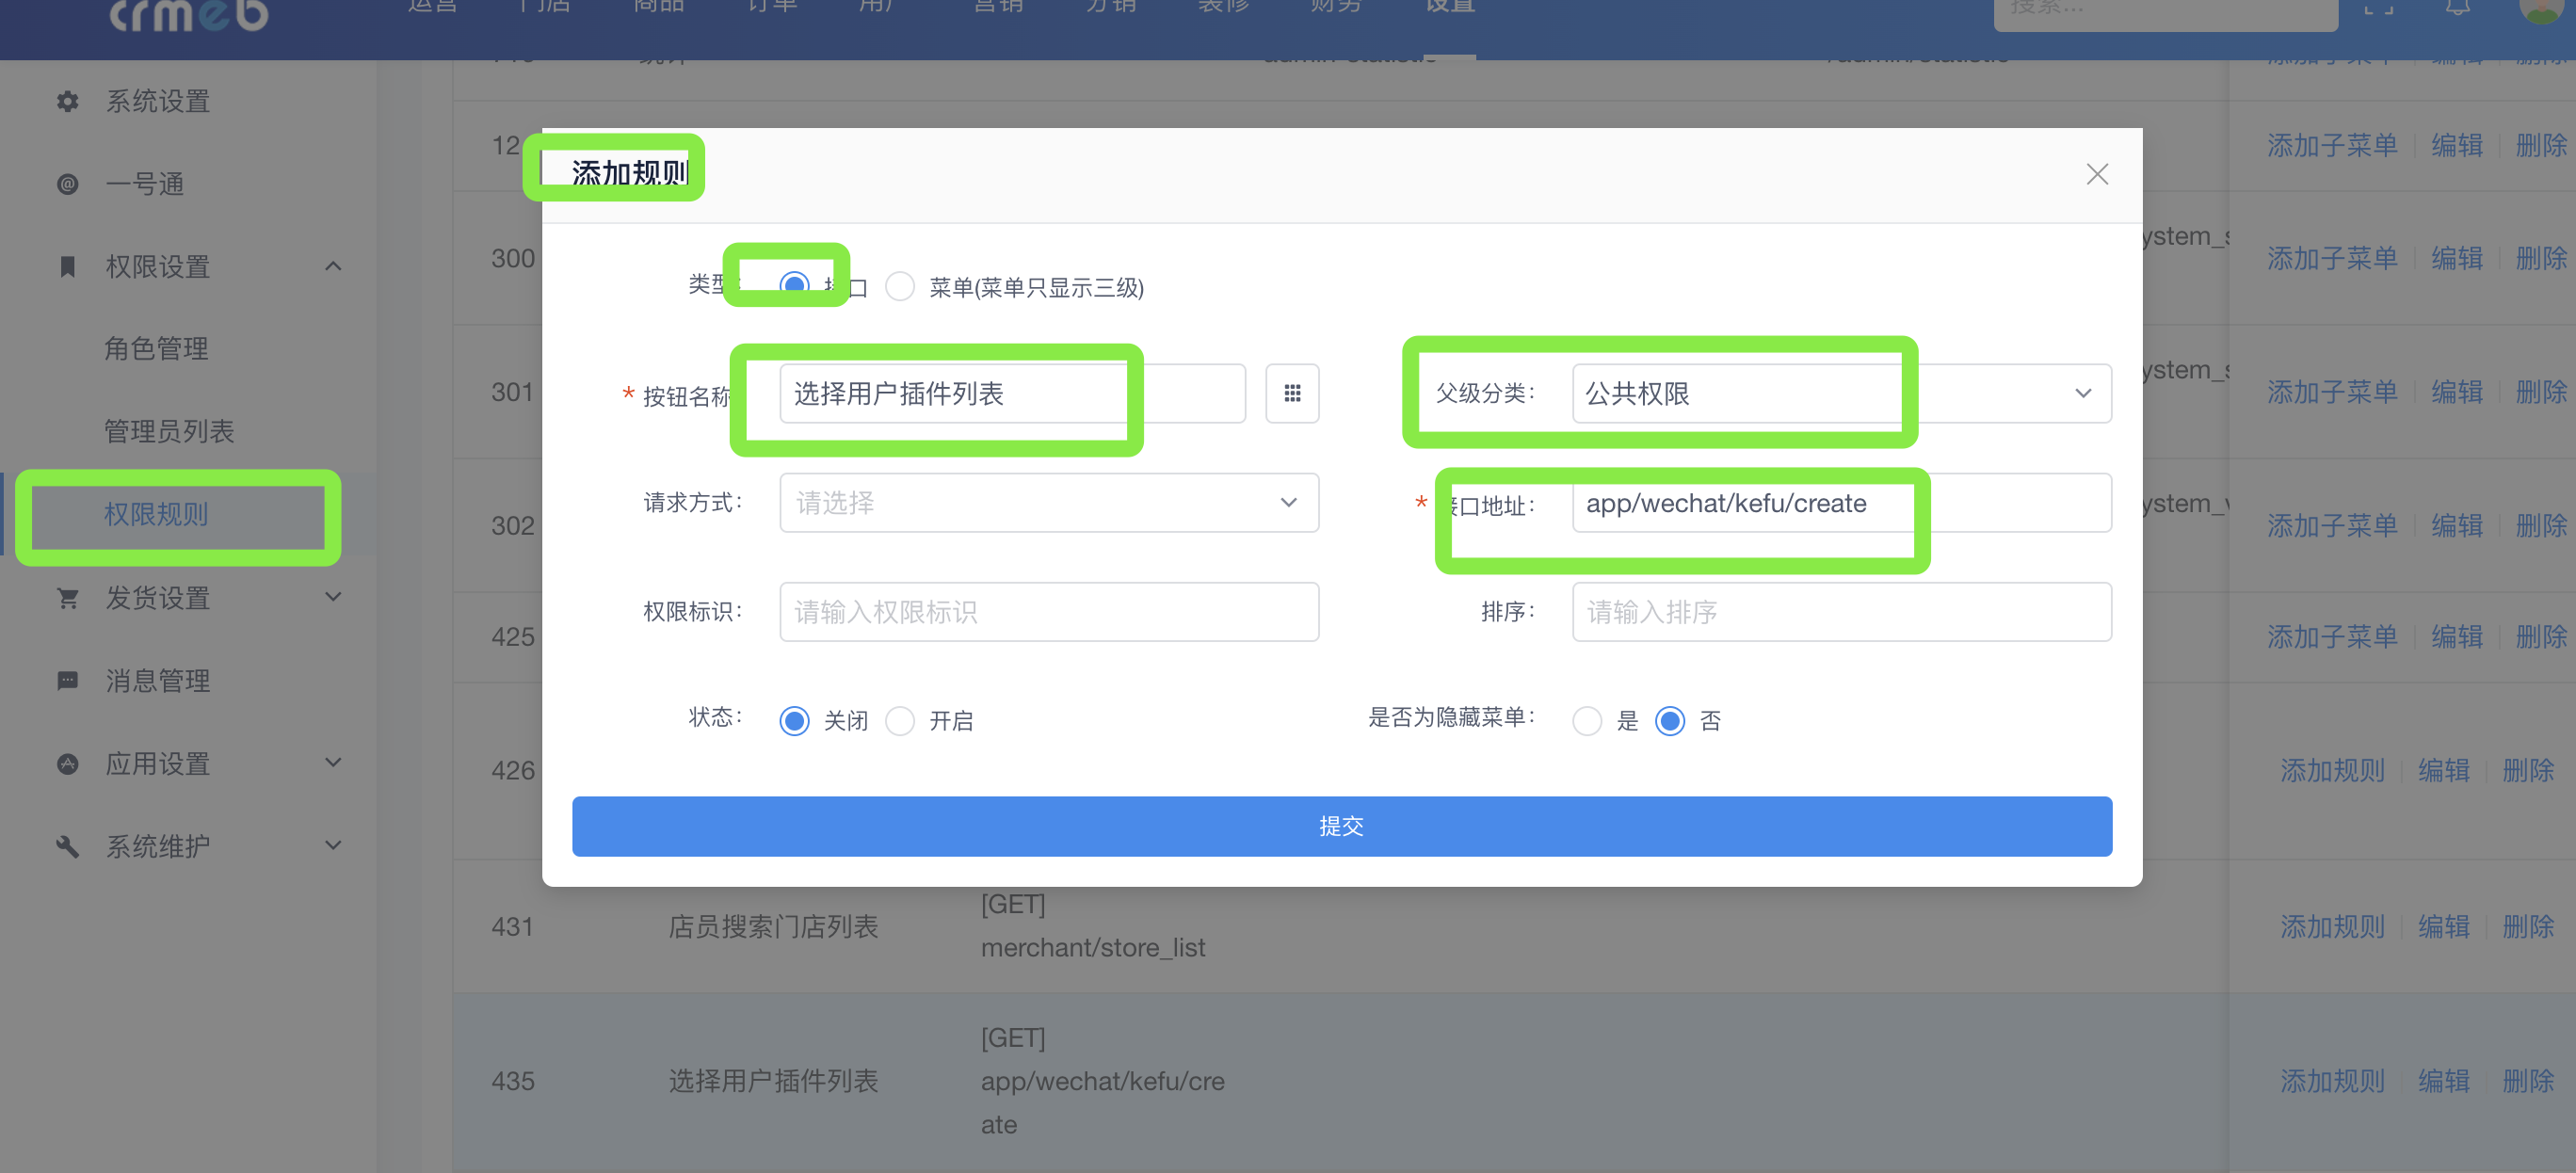Focus the 权限标识 input field

(x=1049, y=612)
